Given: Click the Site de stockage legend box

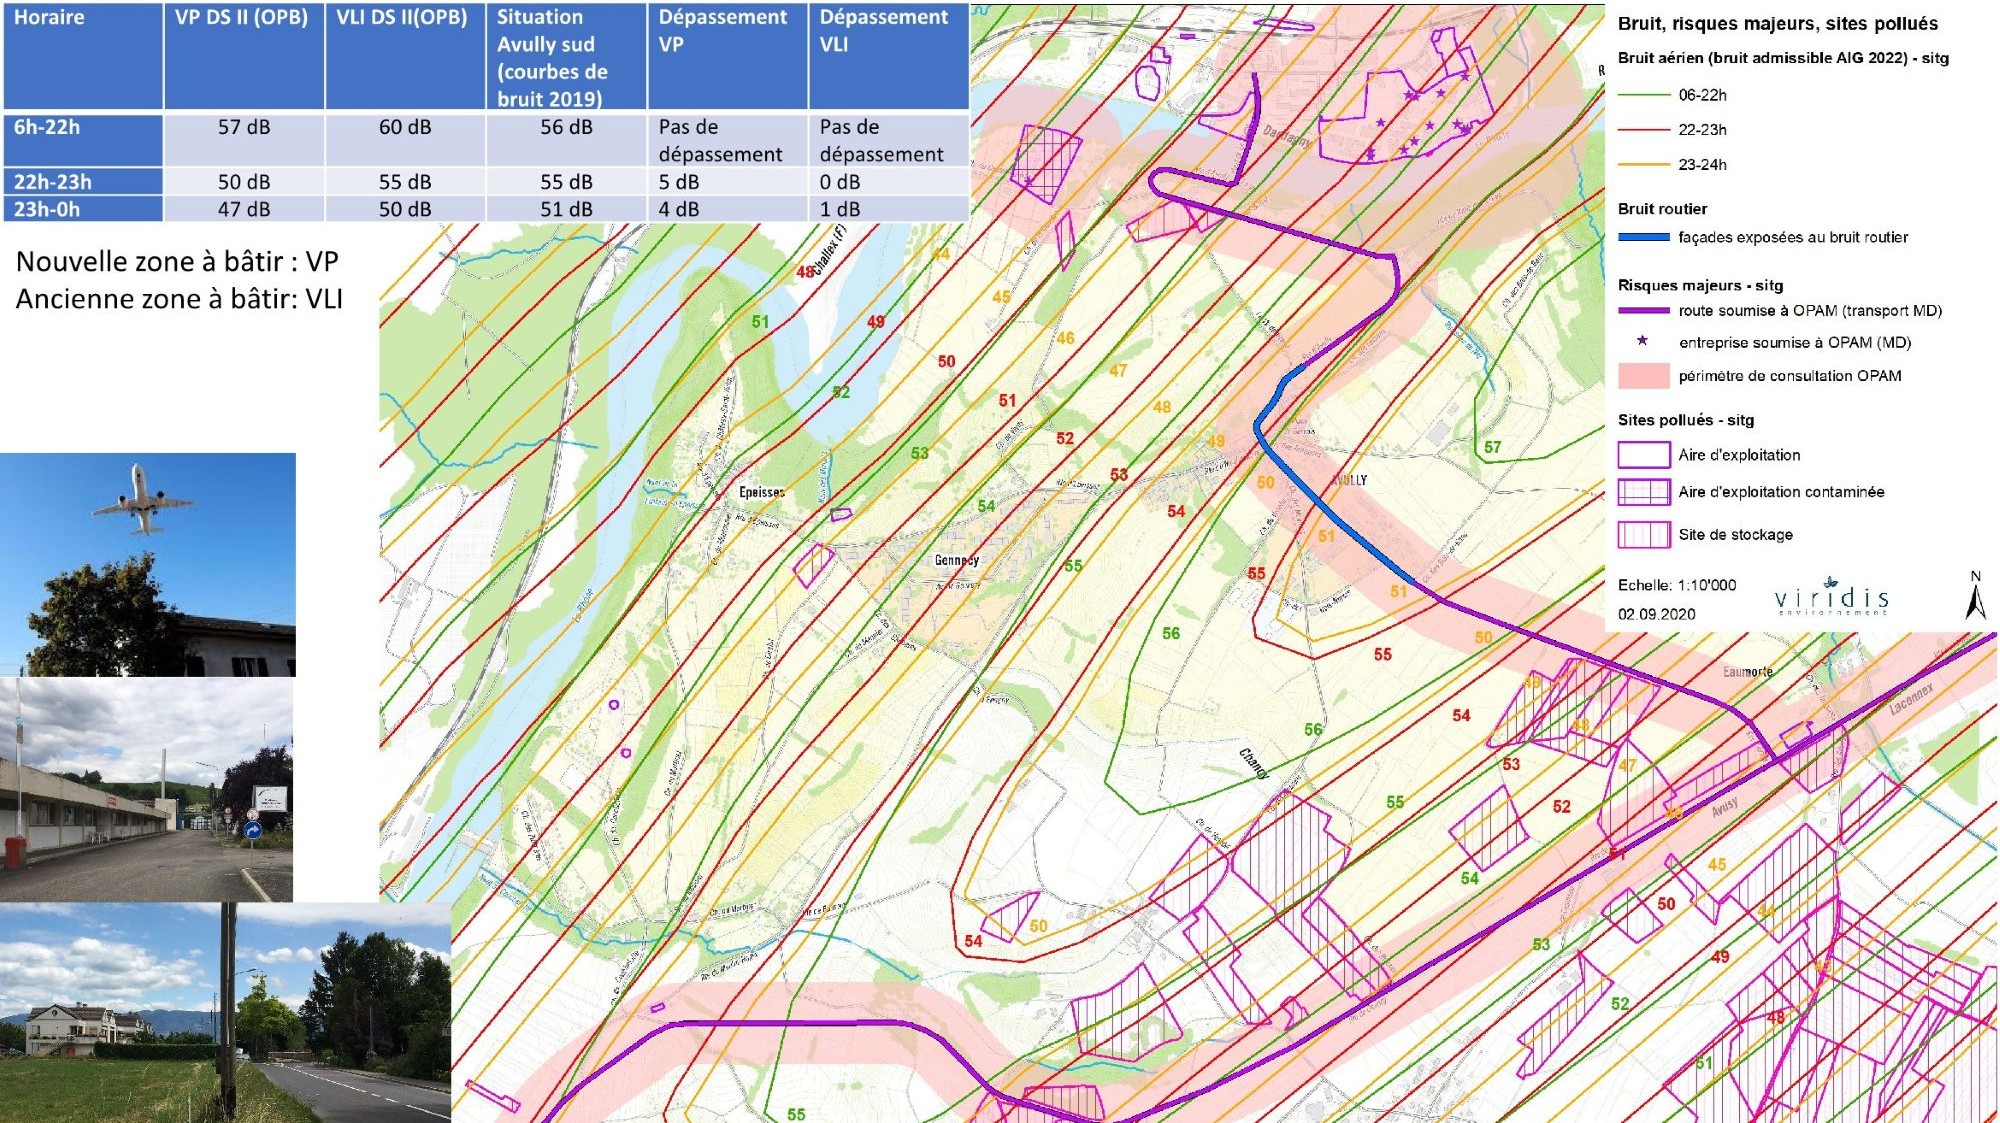Looking at the screenshot, I should pos(1643,535).
